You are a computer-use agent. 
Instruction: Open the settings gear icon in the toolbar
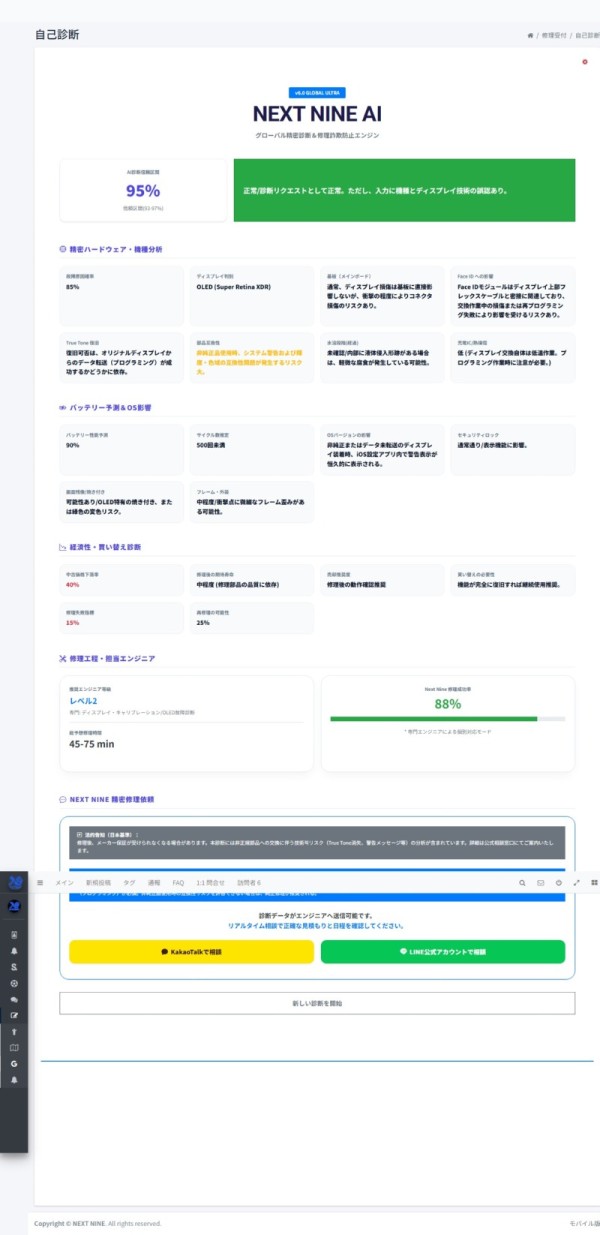[x=559, y=883]
